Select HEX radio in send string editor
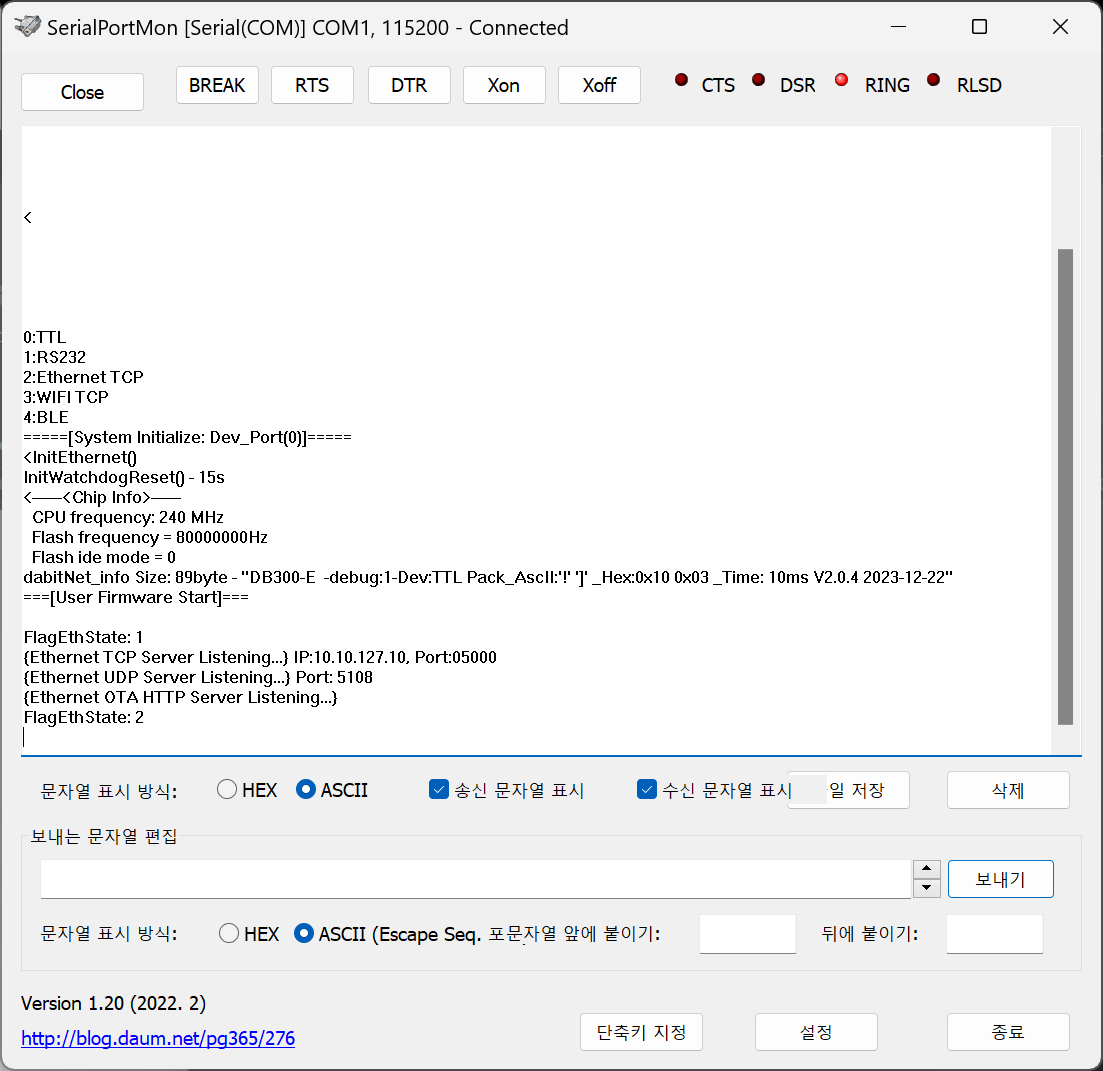This screenshot has height=1071, width=1103. coord(230,934)
